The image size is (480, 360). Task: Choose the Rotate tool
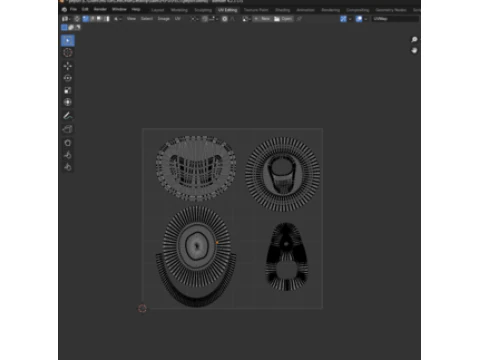click(x=68, y=78)
